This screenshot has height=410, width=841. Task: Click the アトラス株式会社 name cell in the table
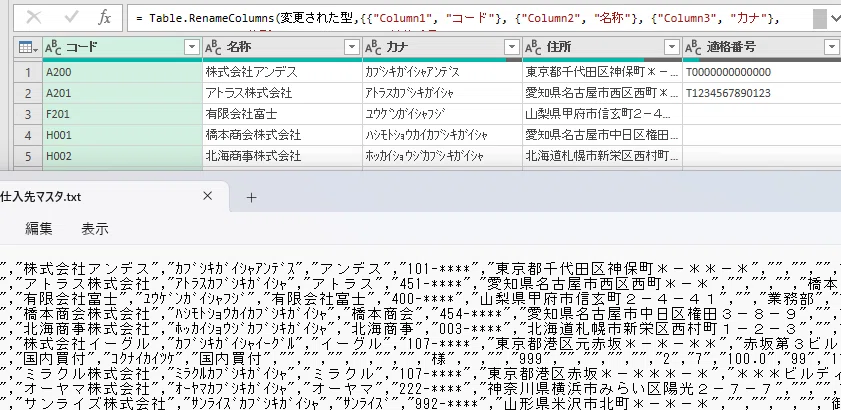283,93
